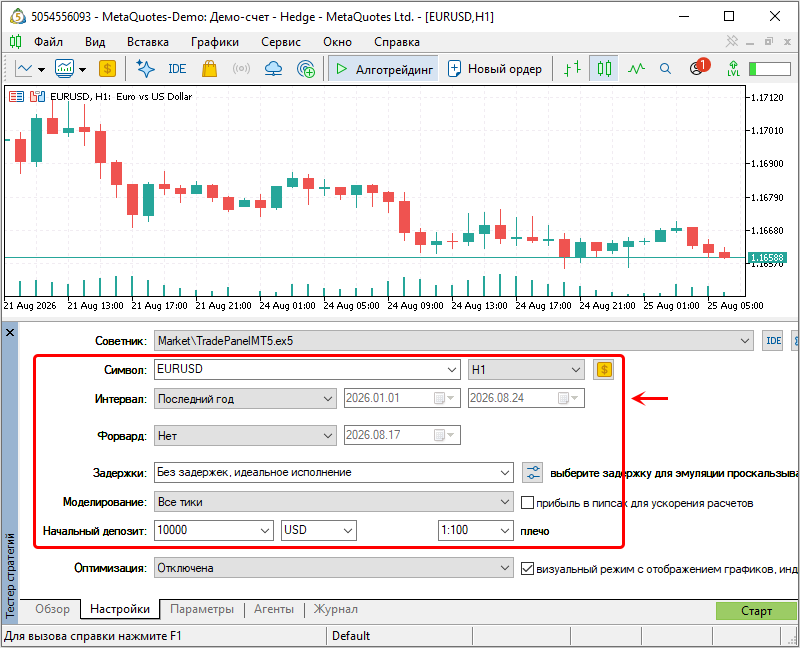The width and height of the screenshot is (800, 648).
Task: Click the gold dollar icon in toolbar
Action: 107,68
